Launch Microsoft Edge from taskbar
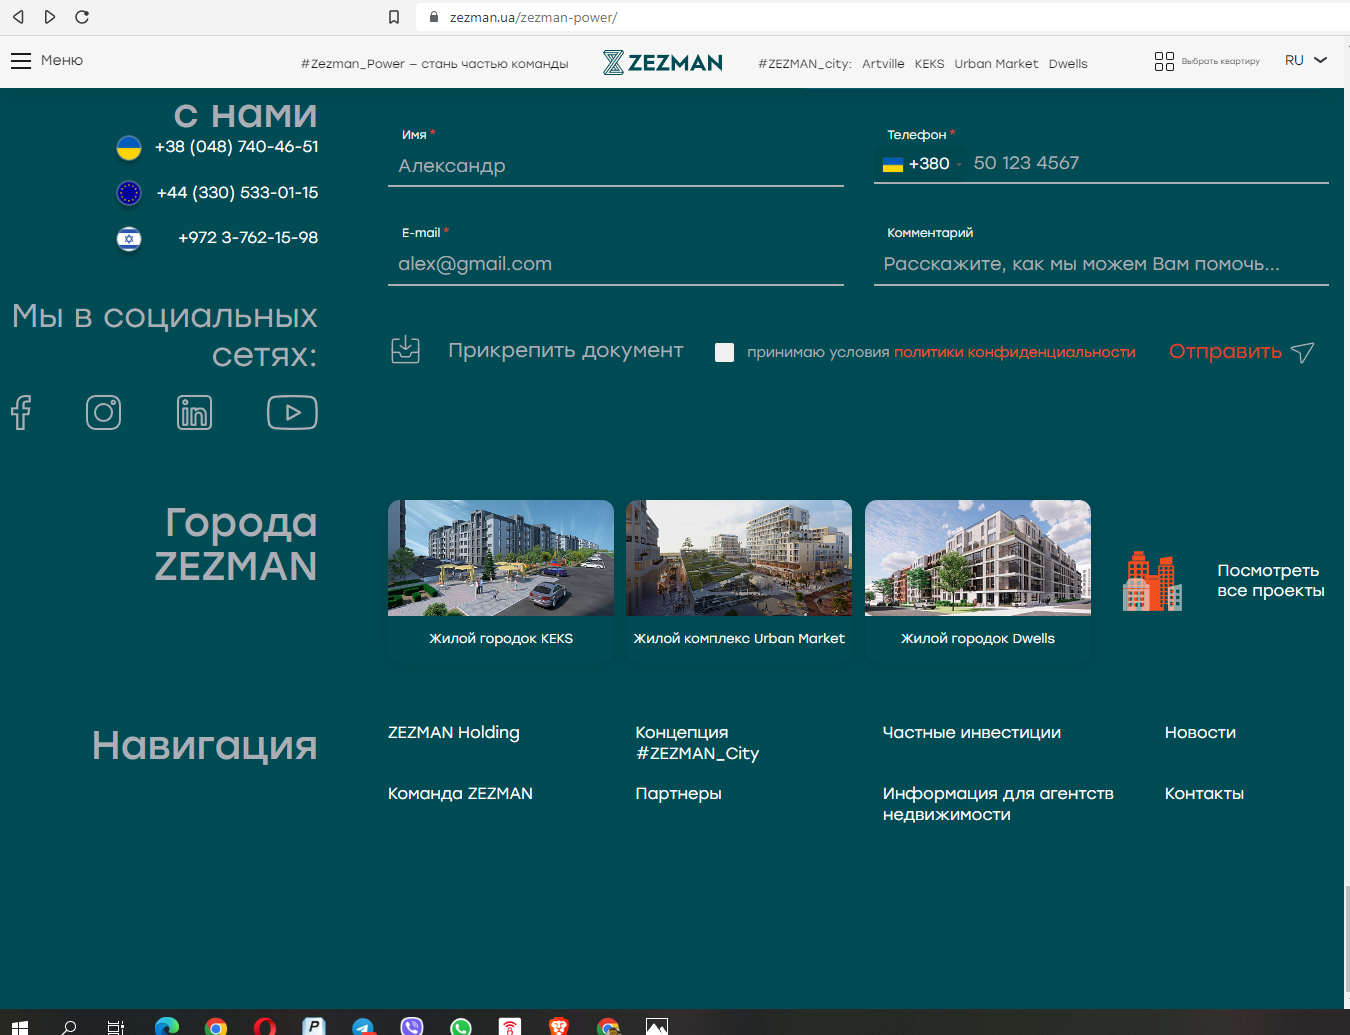 coord(167,1027)
